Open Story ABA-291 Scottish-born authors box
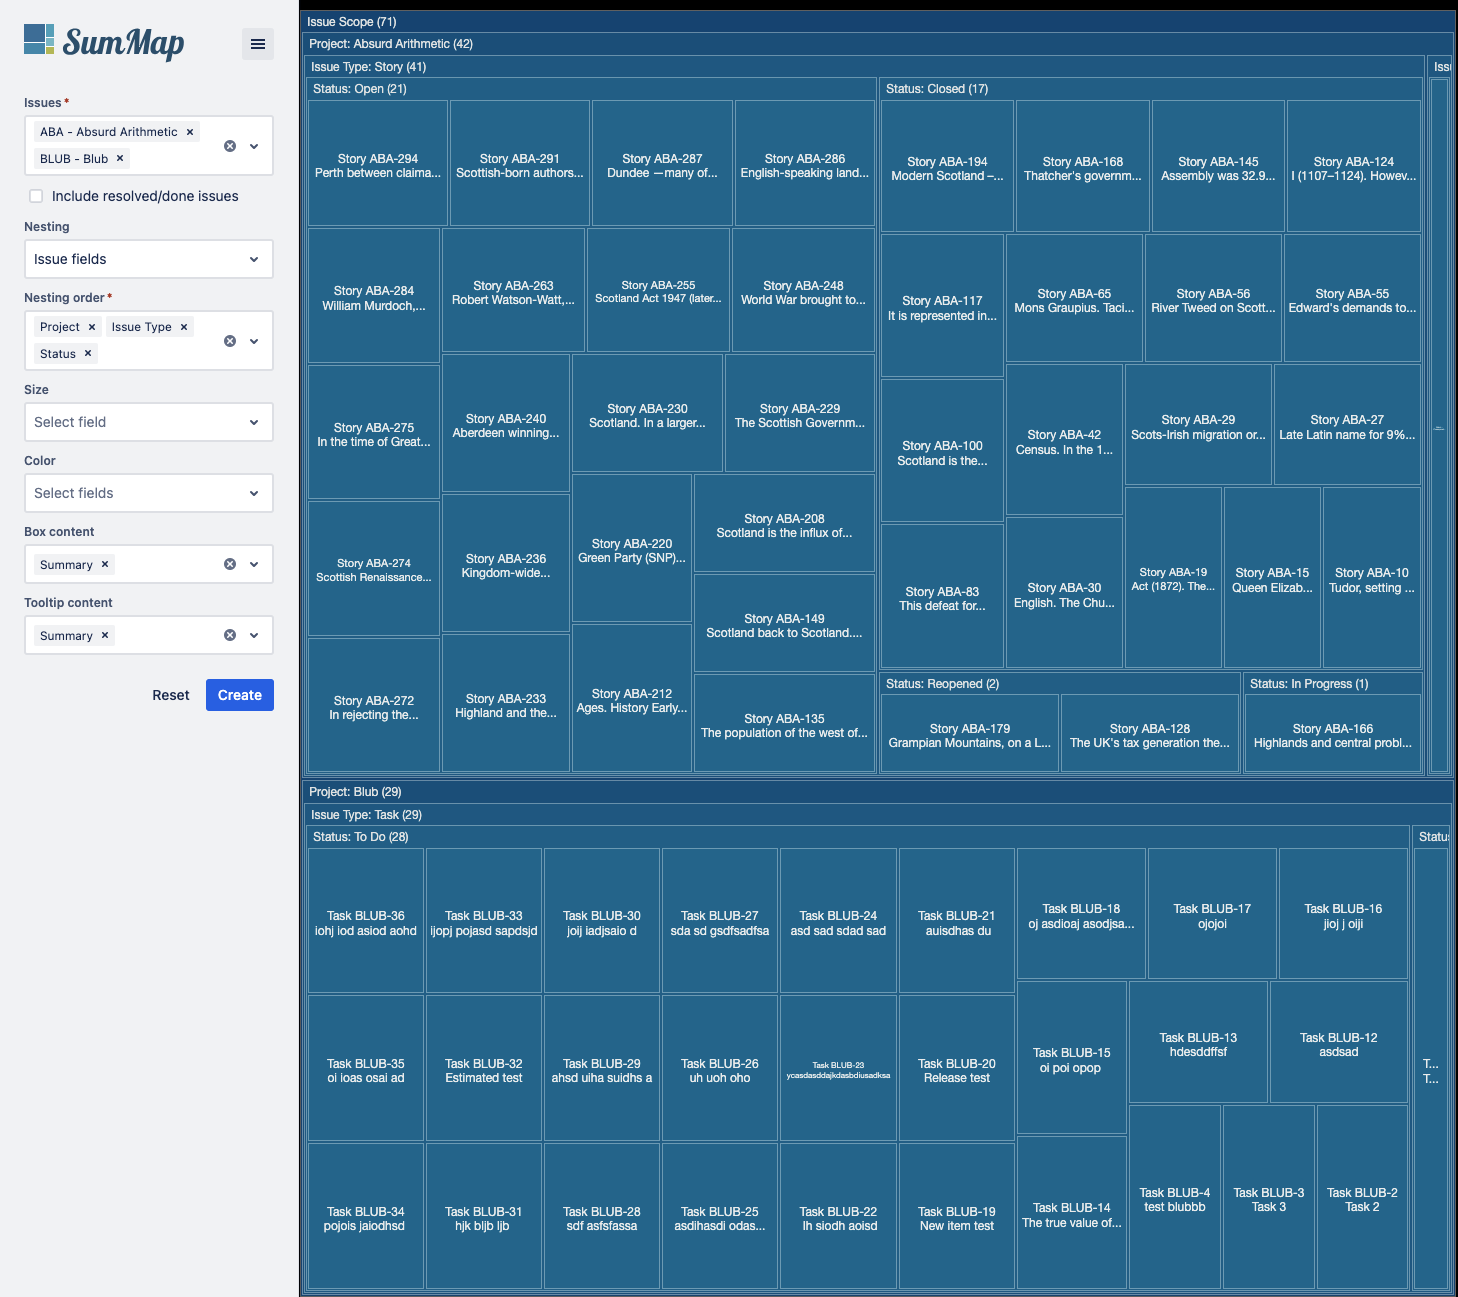 (520, 164)
